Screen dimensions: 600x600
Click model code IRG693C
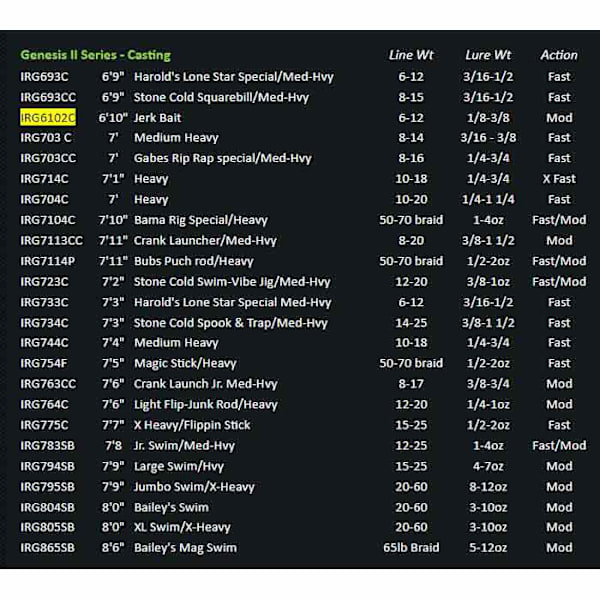[44, 77]
